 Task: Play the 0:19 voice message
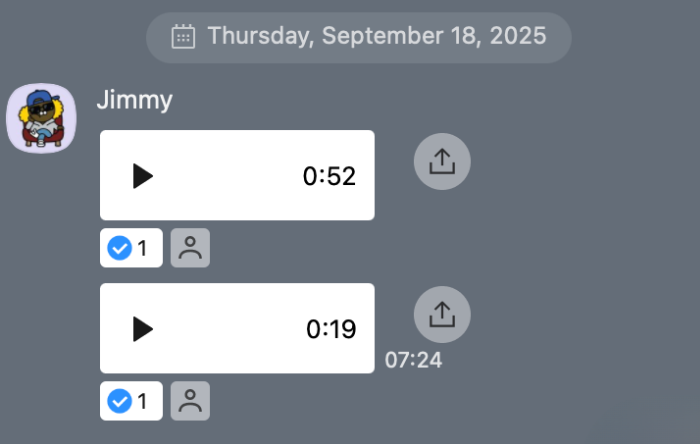143,329
